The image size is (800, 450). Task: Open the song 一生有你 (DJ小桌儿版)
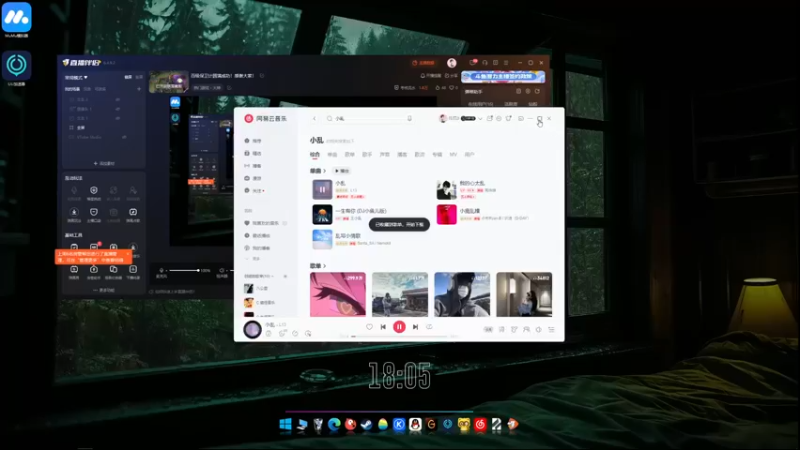click(361, 211)
